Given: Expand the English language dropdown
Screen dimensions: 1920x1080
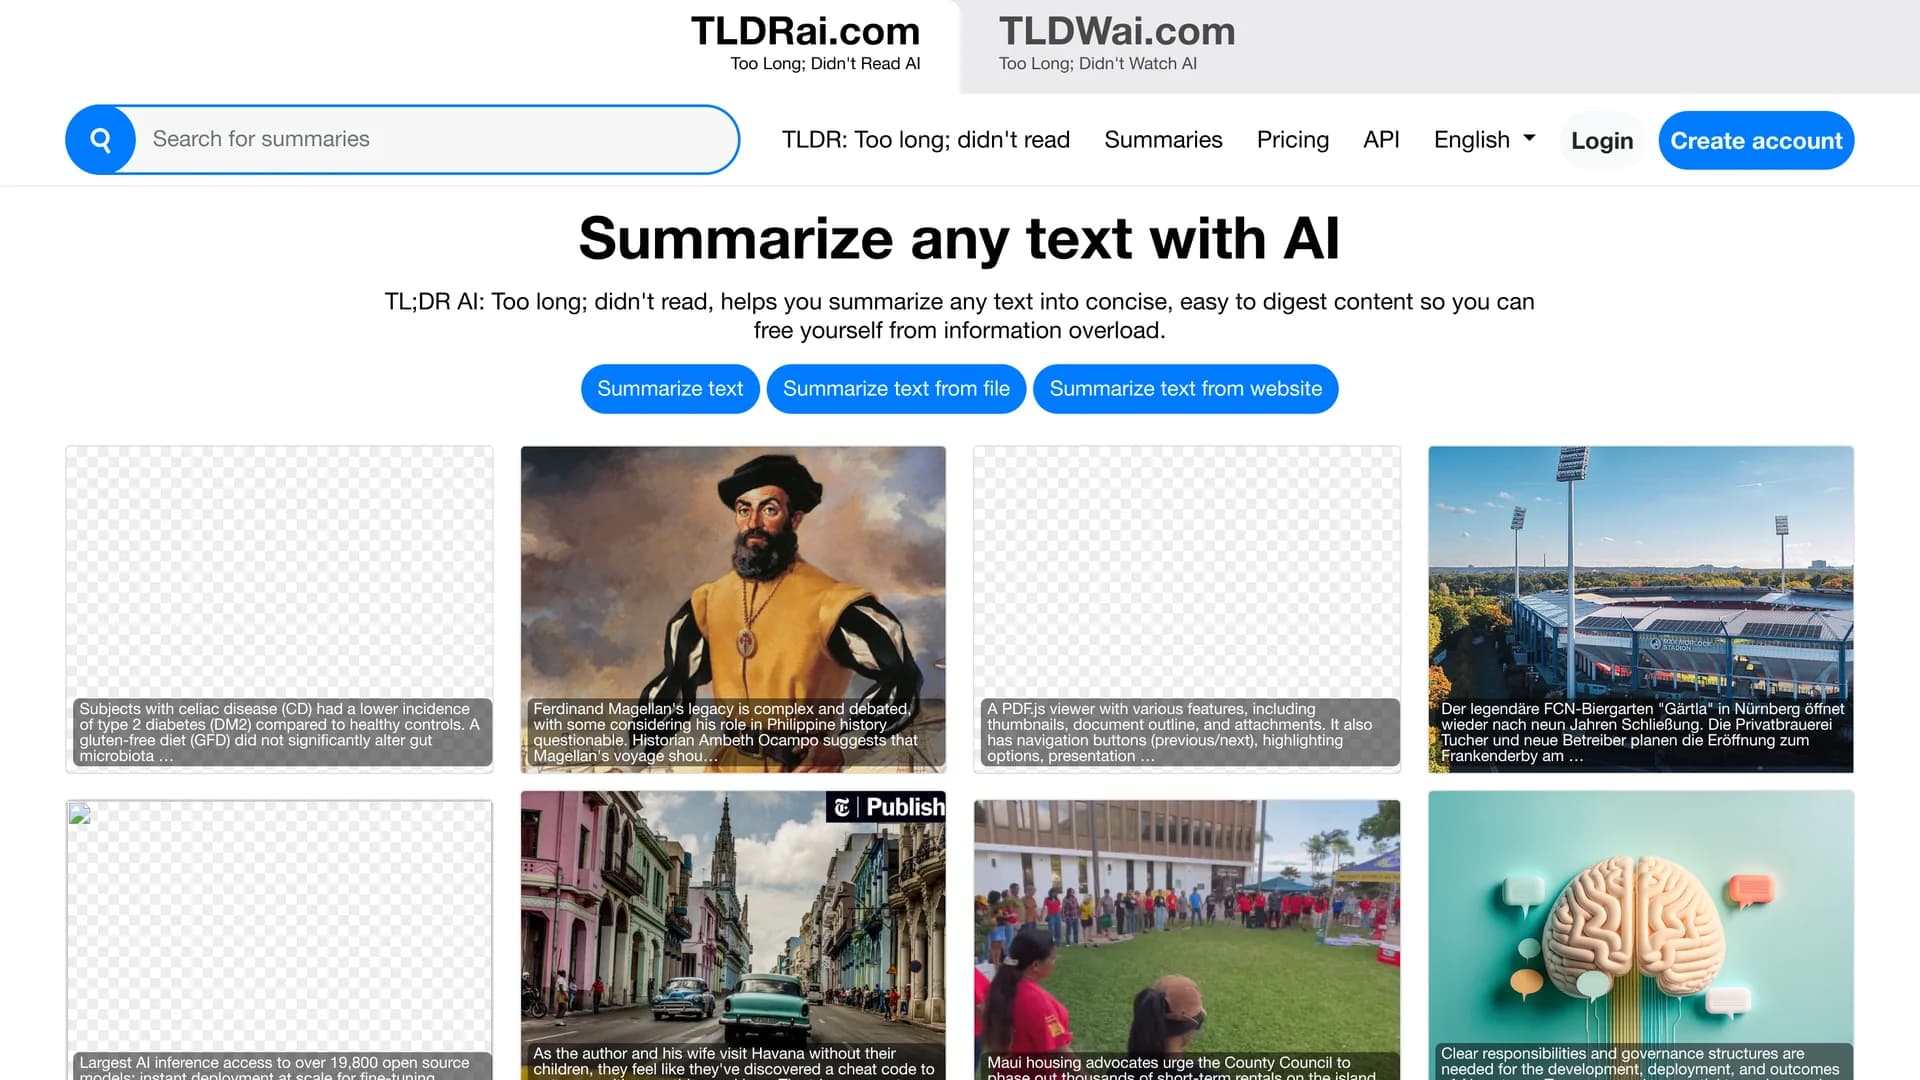Looking at the screenshot, I should [x=1484, y=140].
